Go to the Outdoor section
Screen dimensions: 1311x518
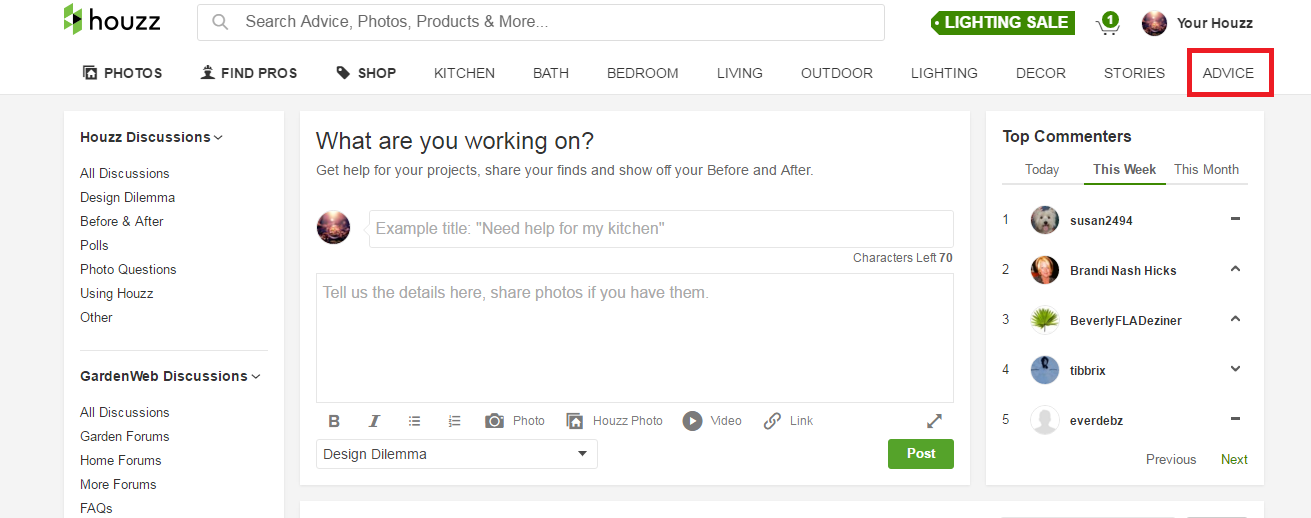[837, 73]
